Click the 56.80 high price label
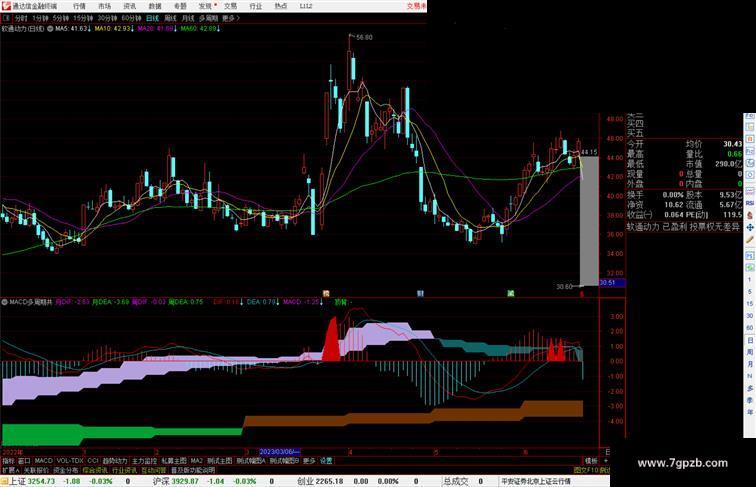The image size is (756, 487). (364, 37)
